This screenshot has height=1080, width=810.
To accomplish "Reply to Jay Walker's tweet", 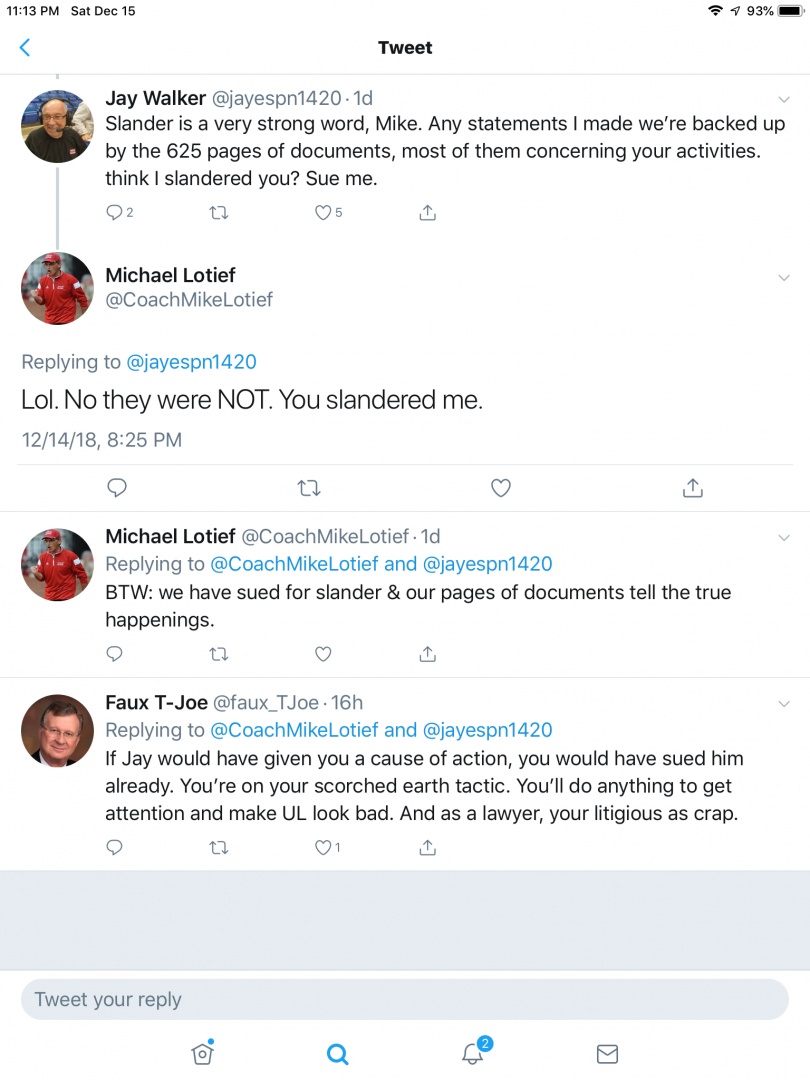I will click(115, 212).
